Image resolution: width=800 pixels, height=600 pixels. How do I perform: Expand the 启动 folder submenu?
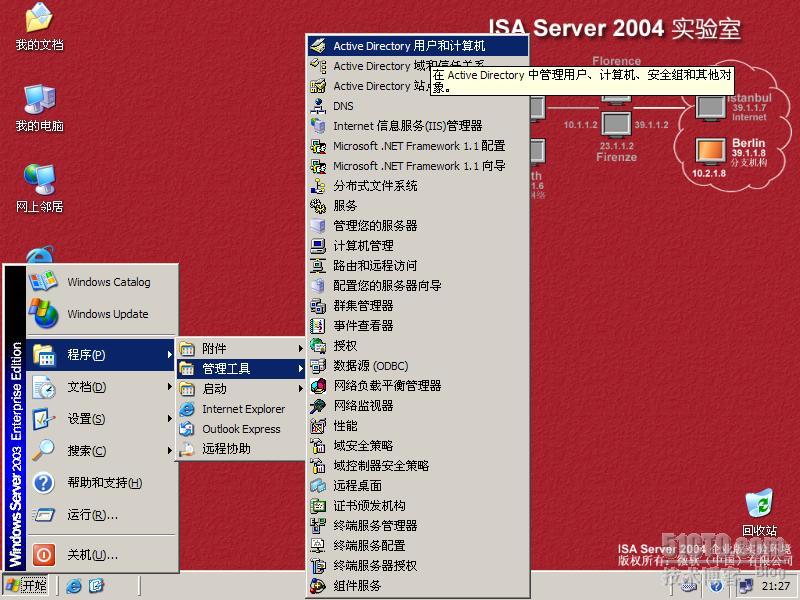point(241,389)
